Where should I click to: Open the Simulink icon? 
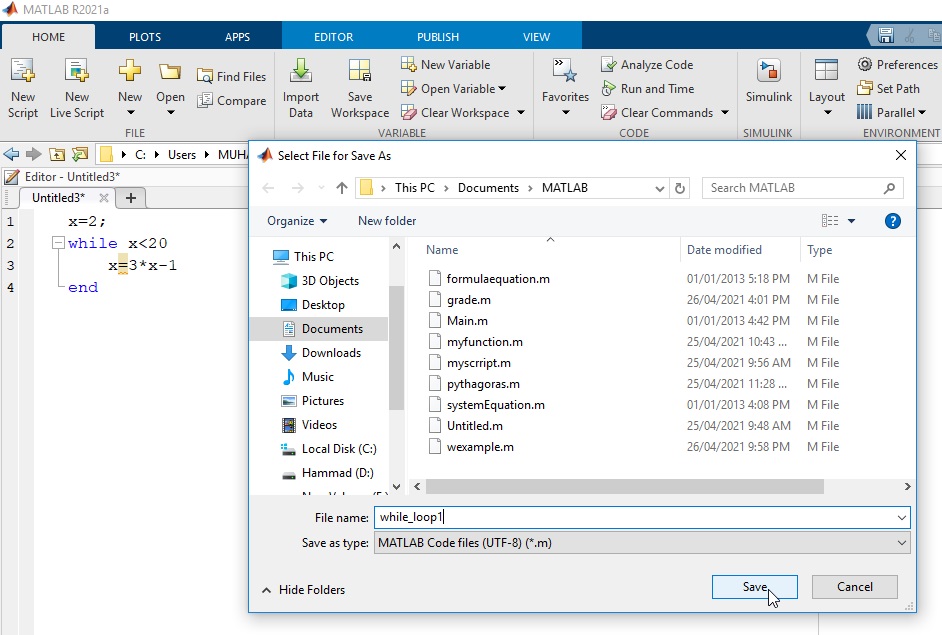coord(768,71)
